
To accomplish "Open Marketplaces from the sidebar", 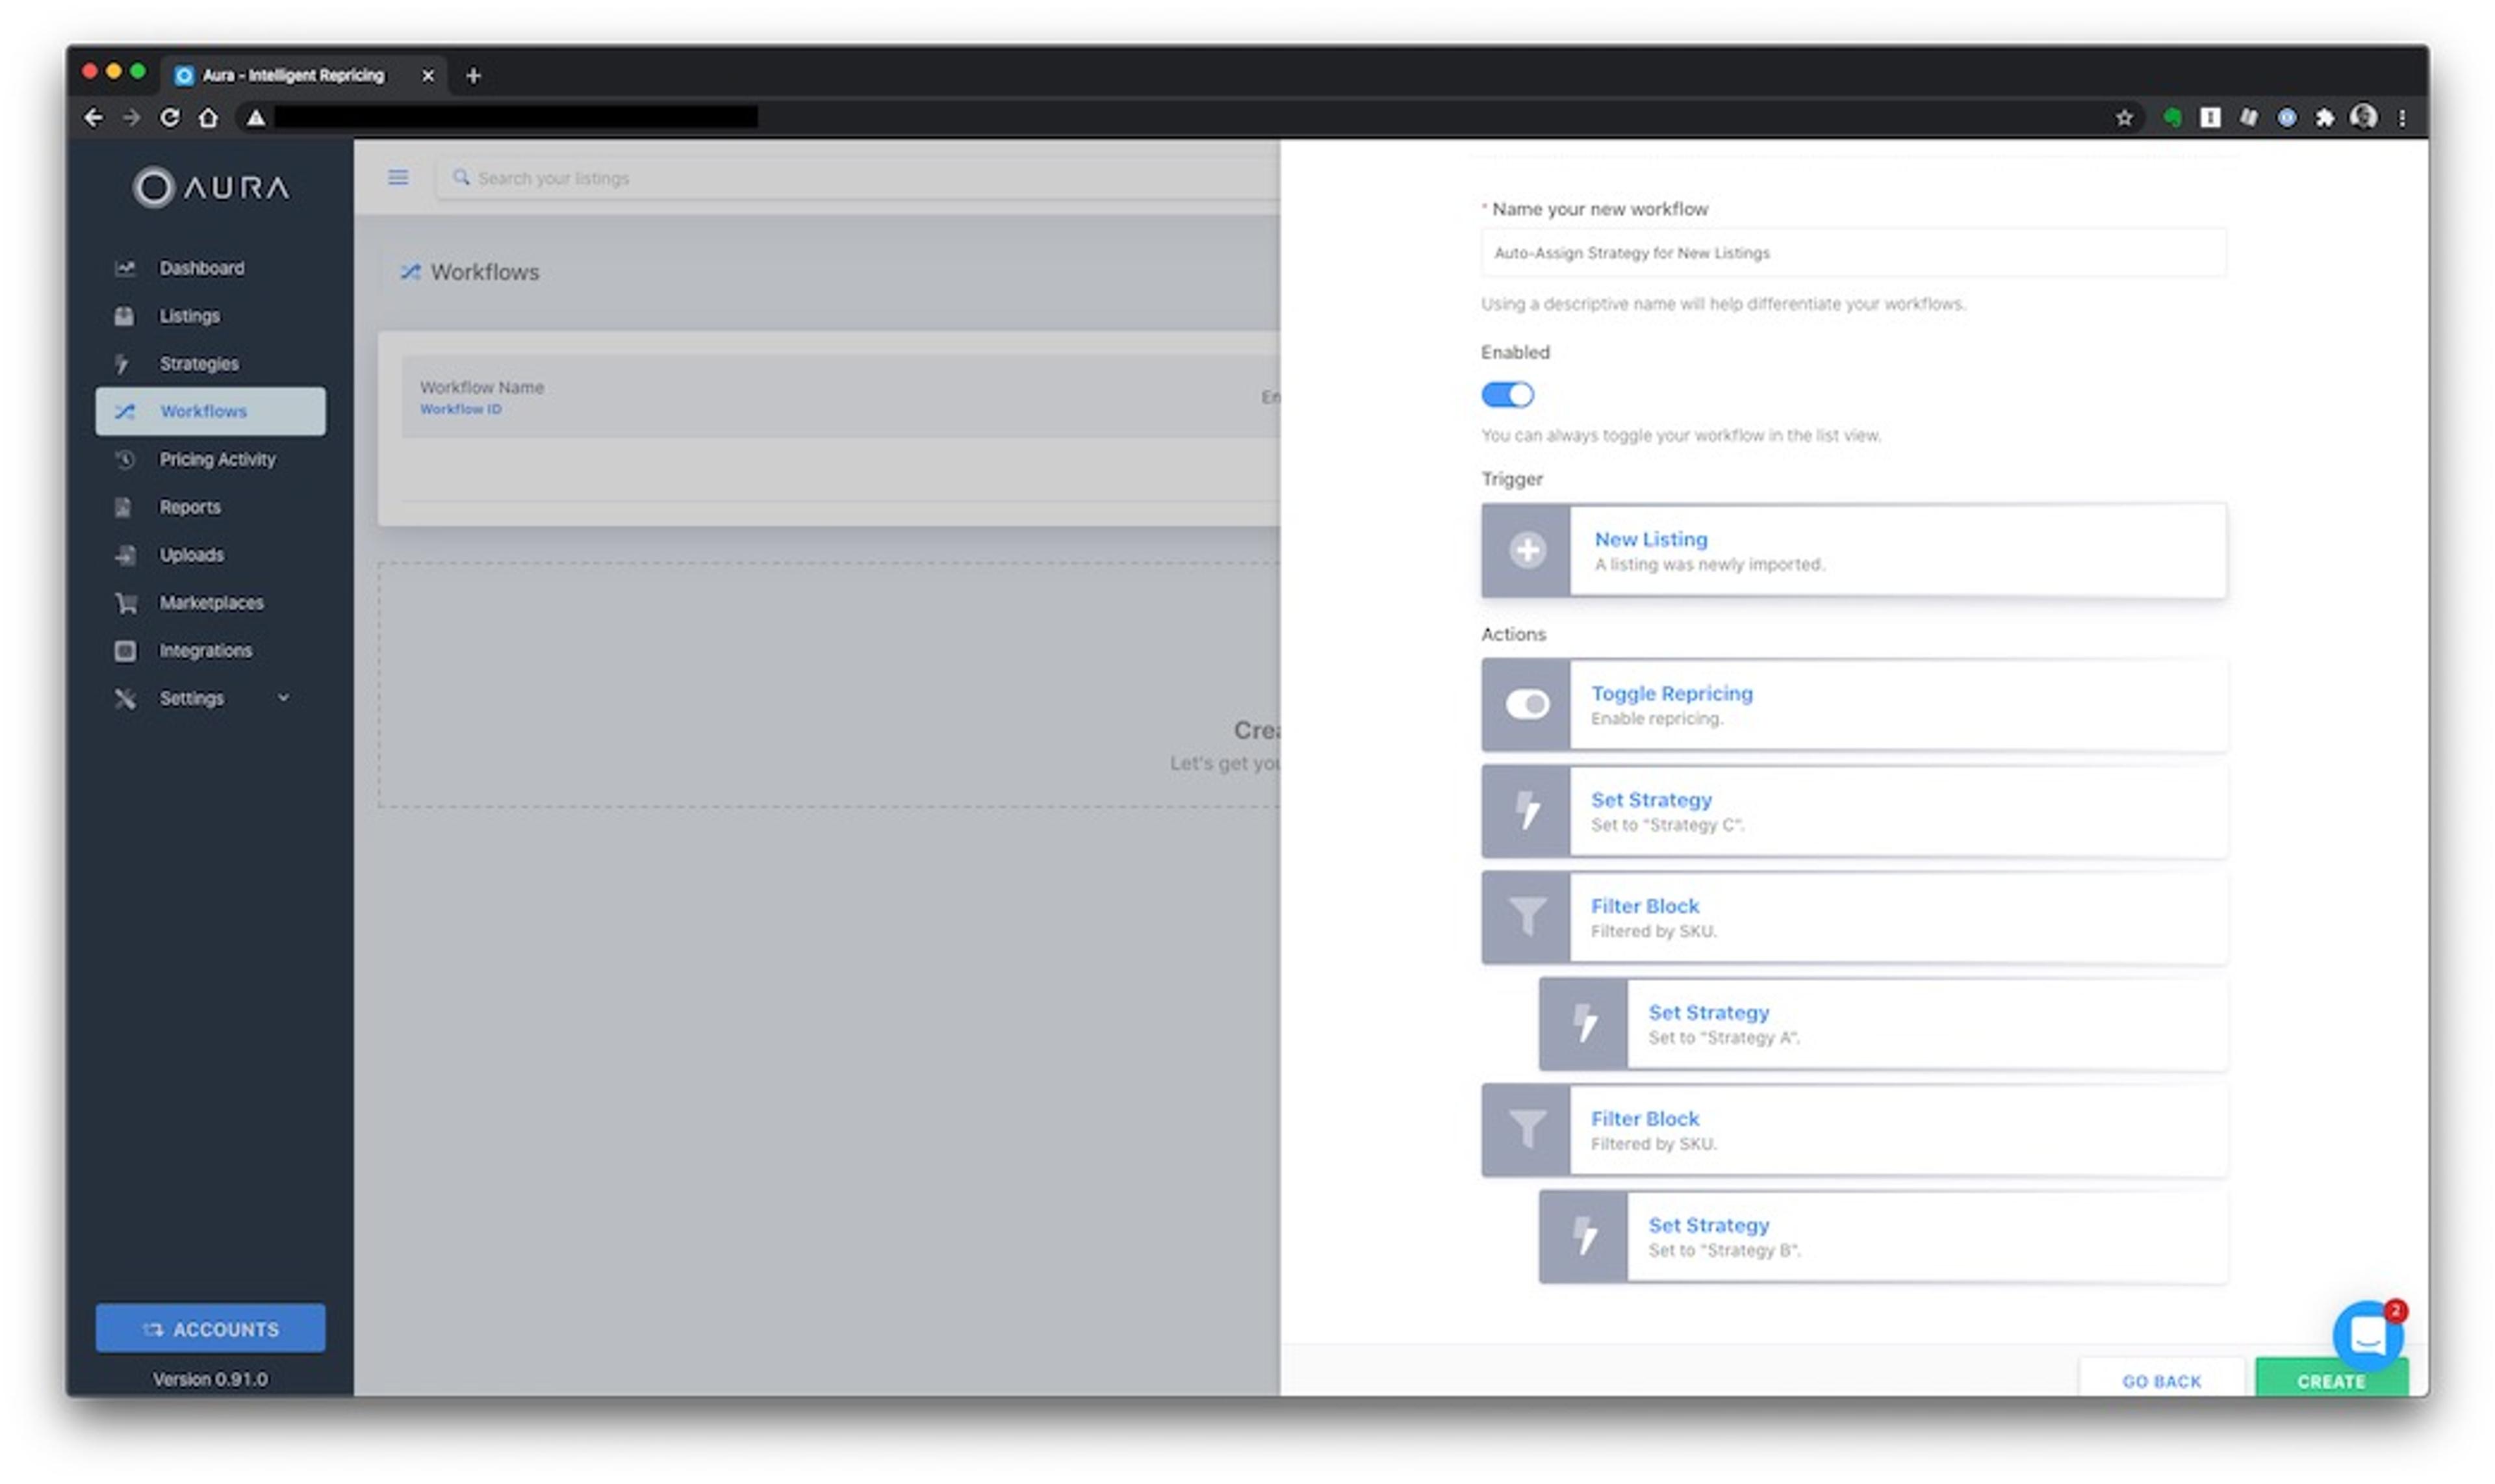I will pyautogui.click(x=211, y=603).
